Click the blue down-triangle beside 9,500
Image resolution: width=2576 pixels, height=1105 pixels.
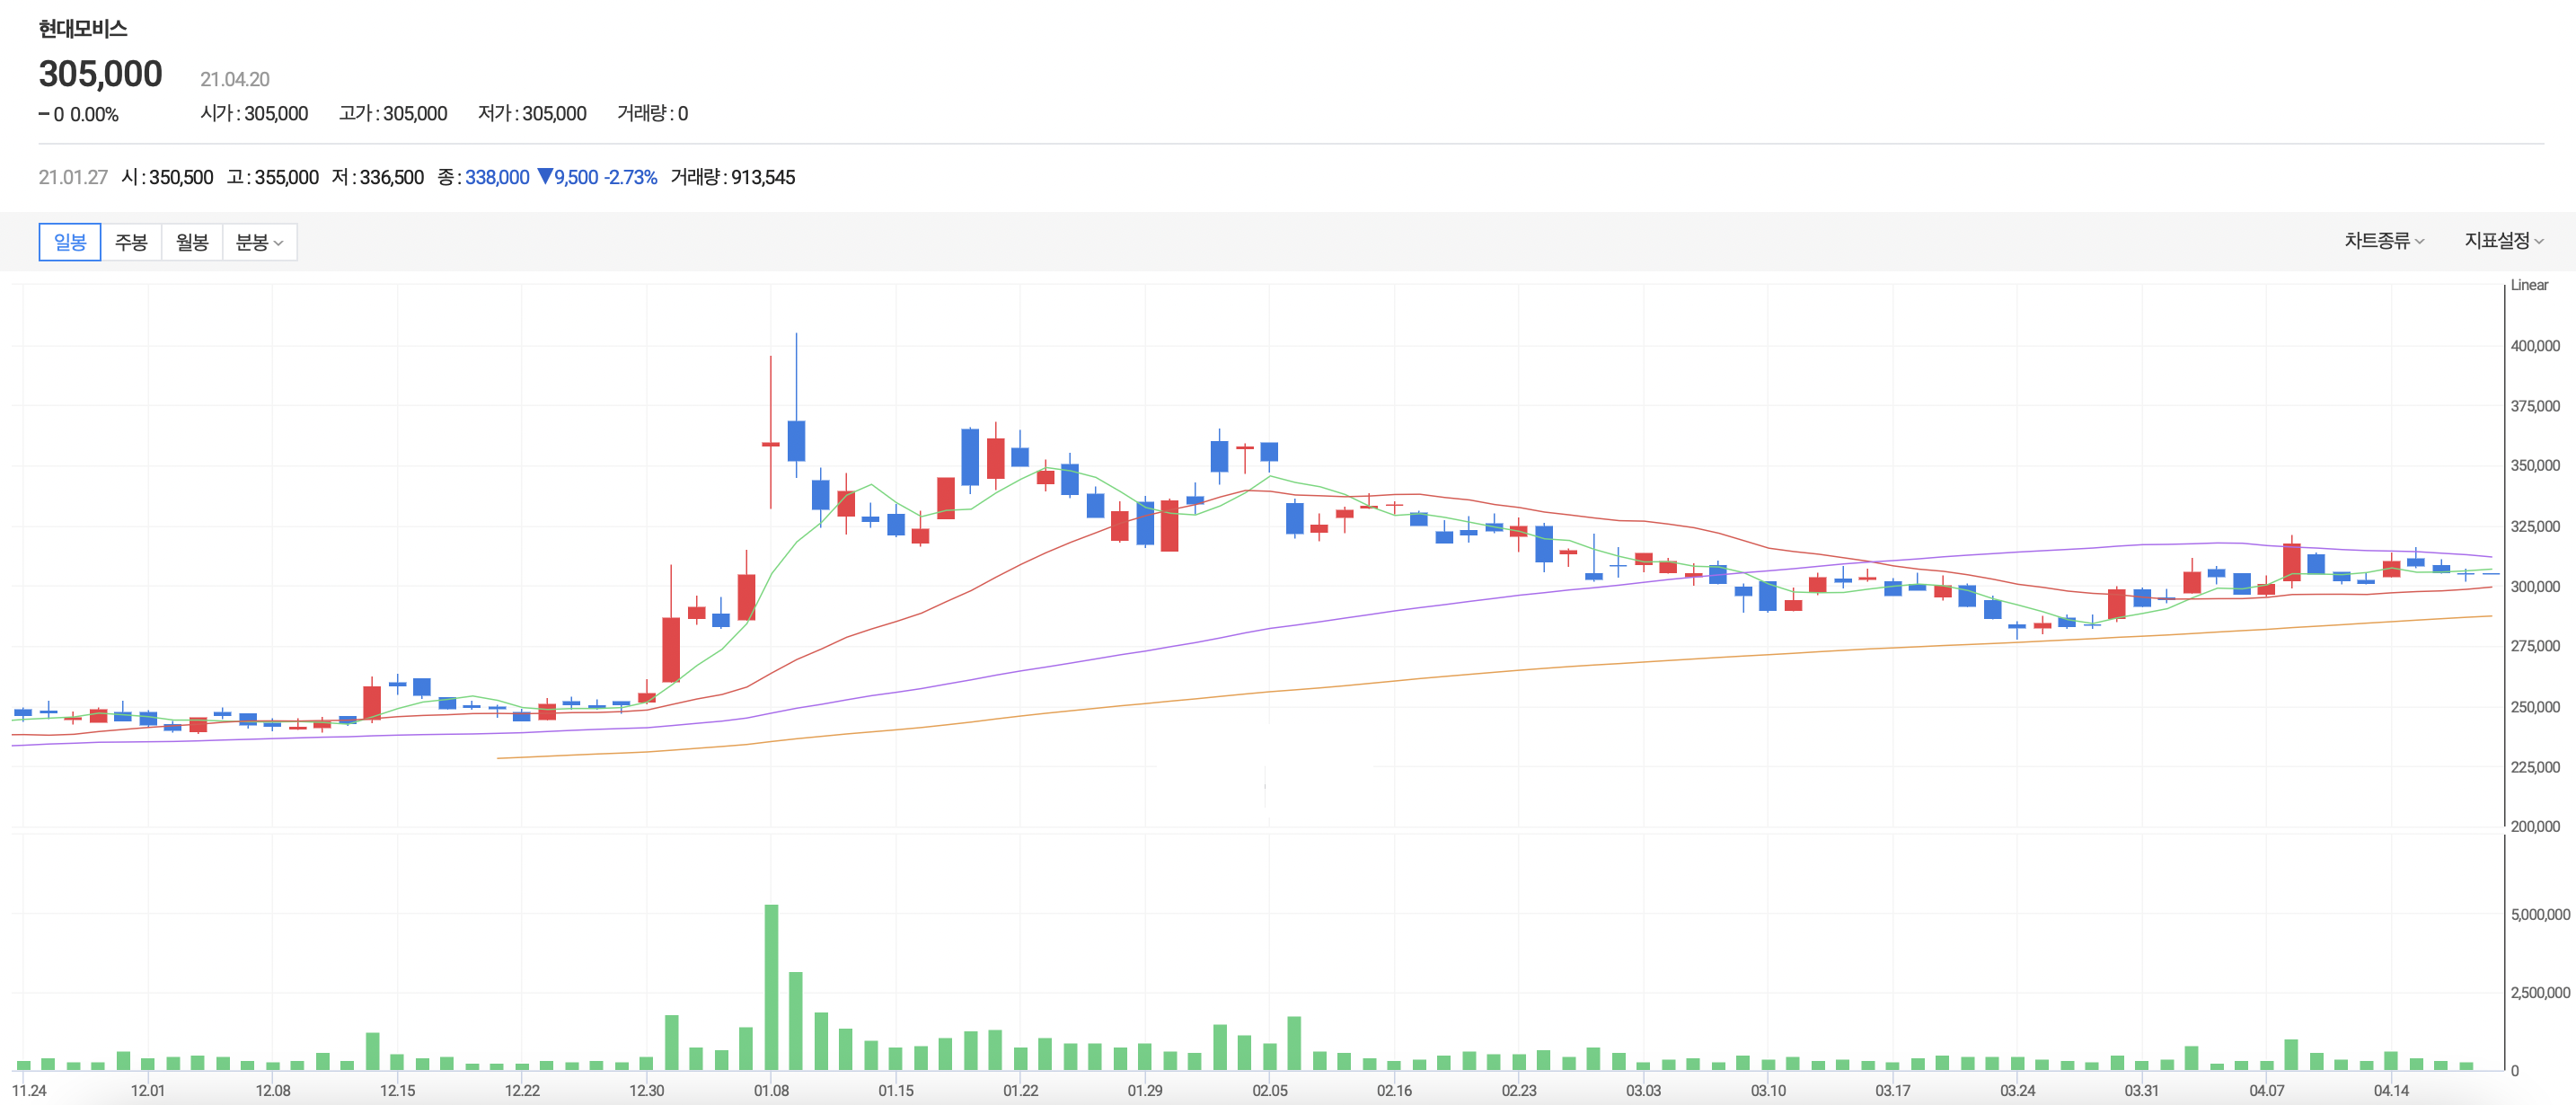[x=545, y=177]
